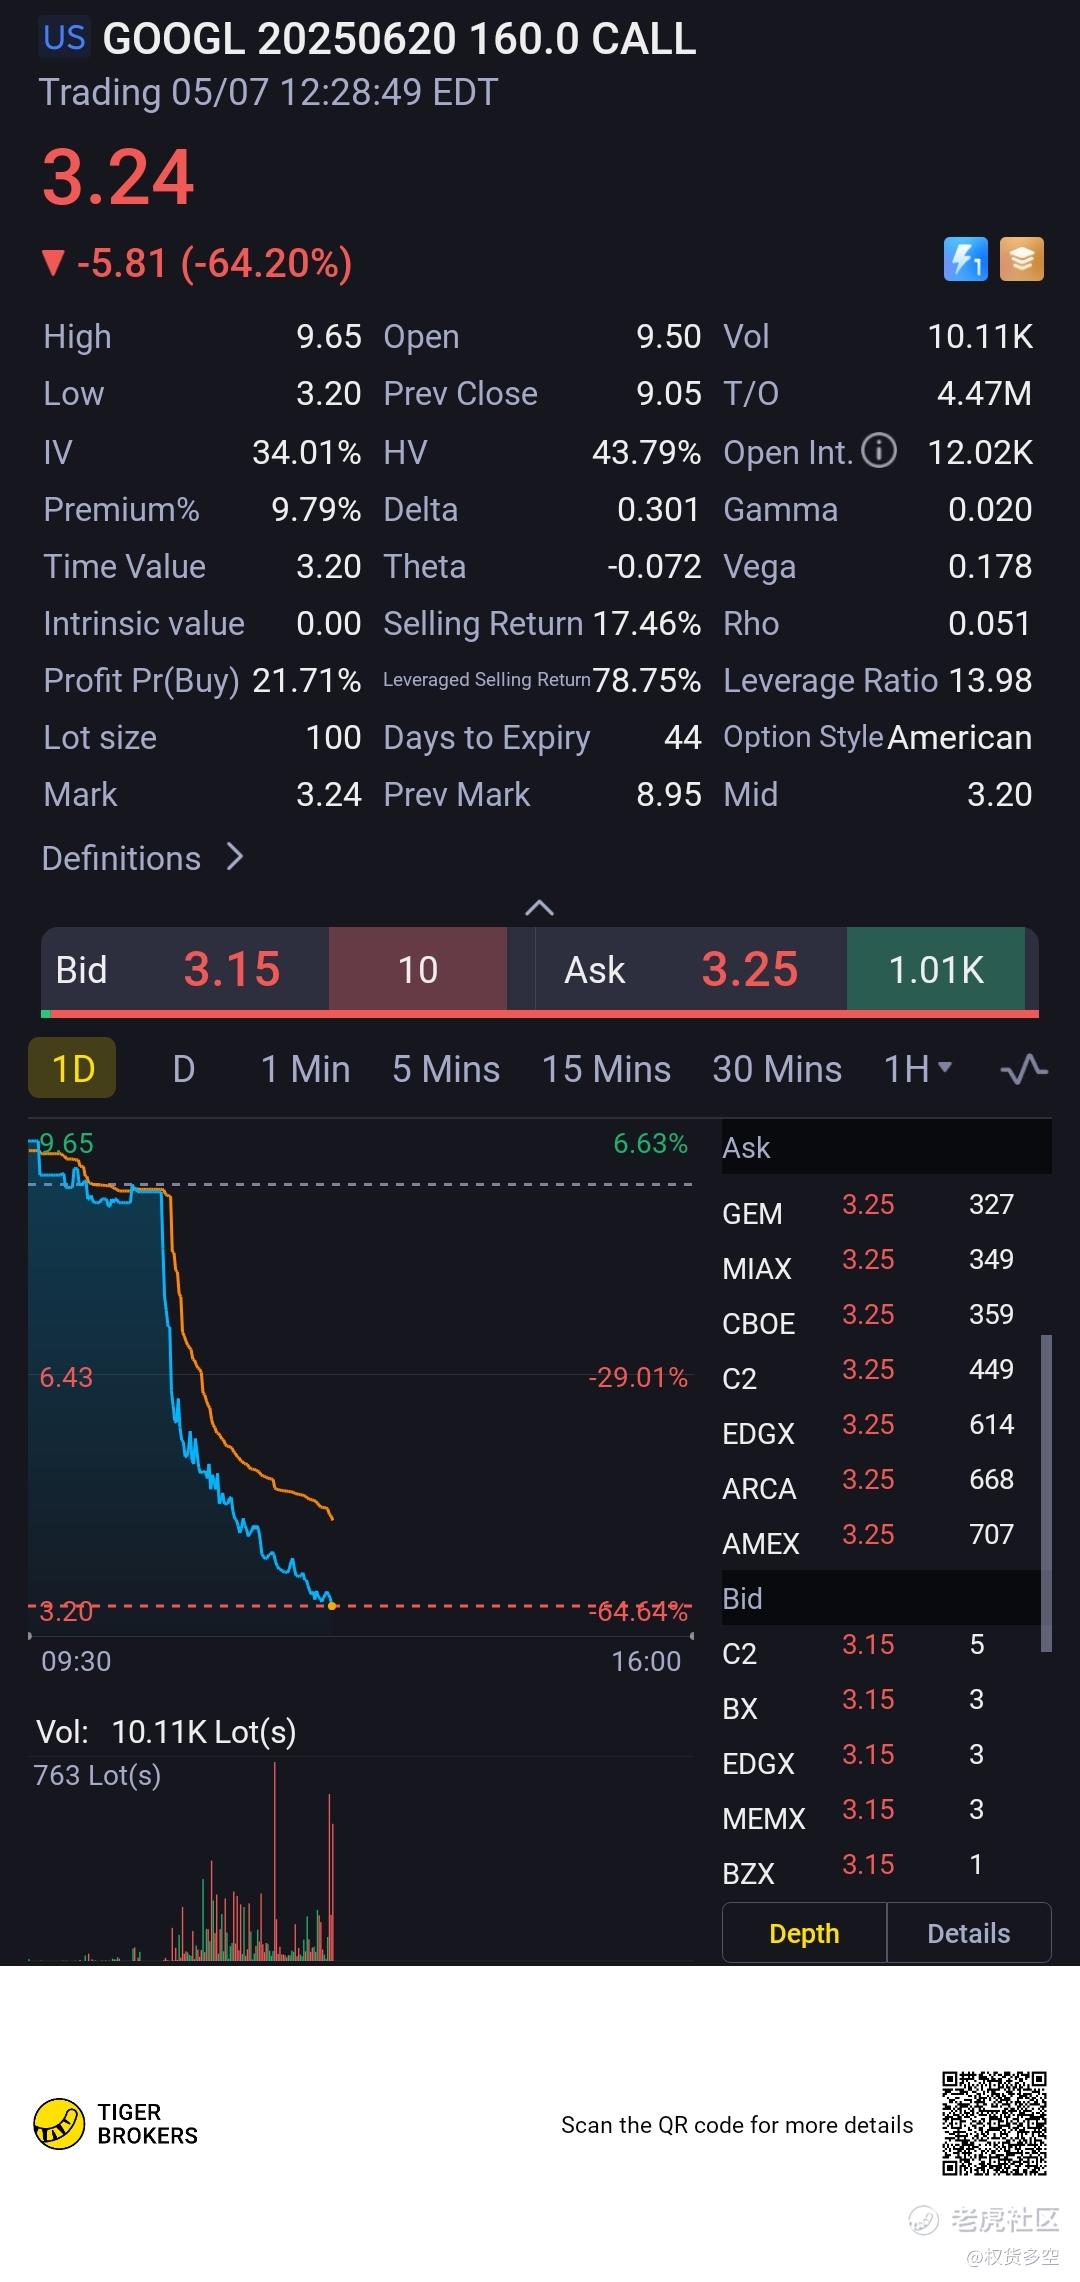Image resolution: width=1080 pixels, height=2282 pixels.
Task: Tap the orange stacked layers icon
Action: coord(1021,259)
